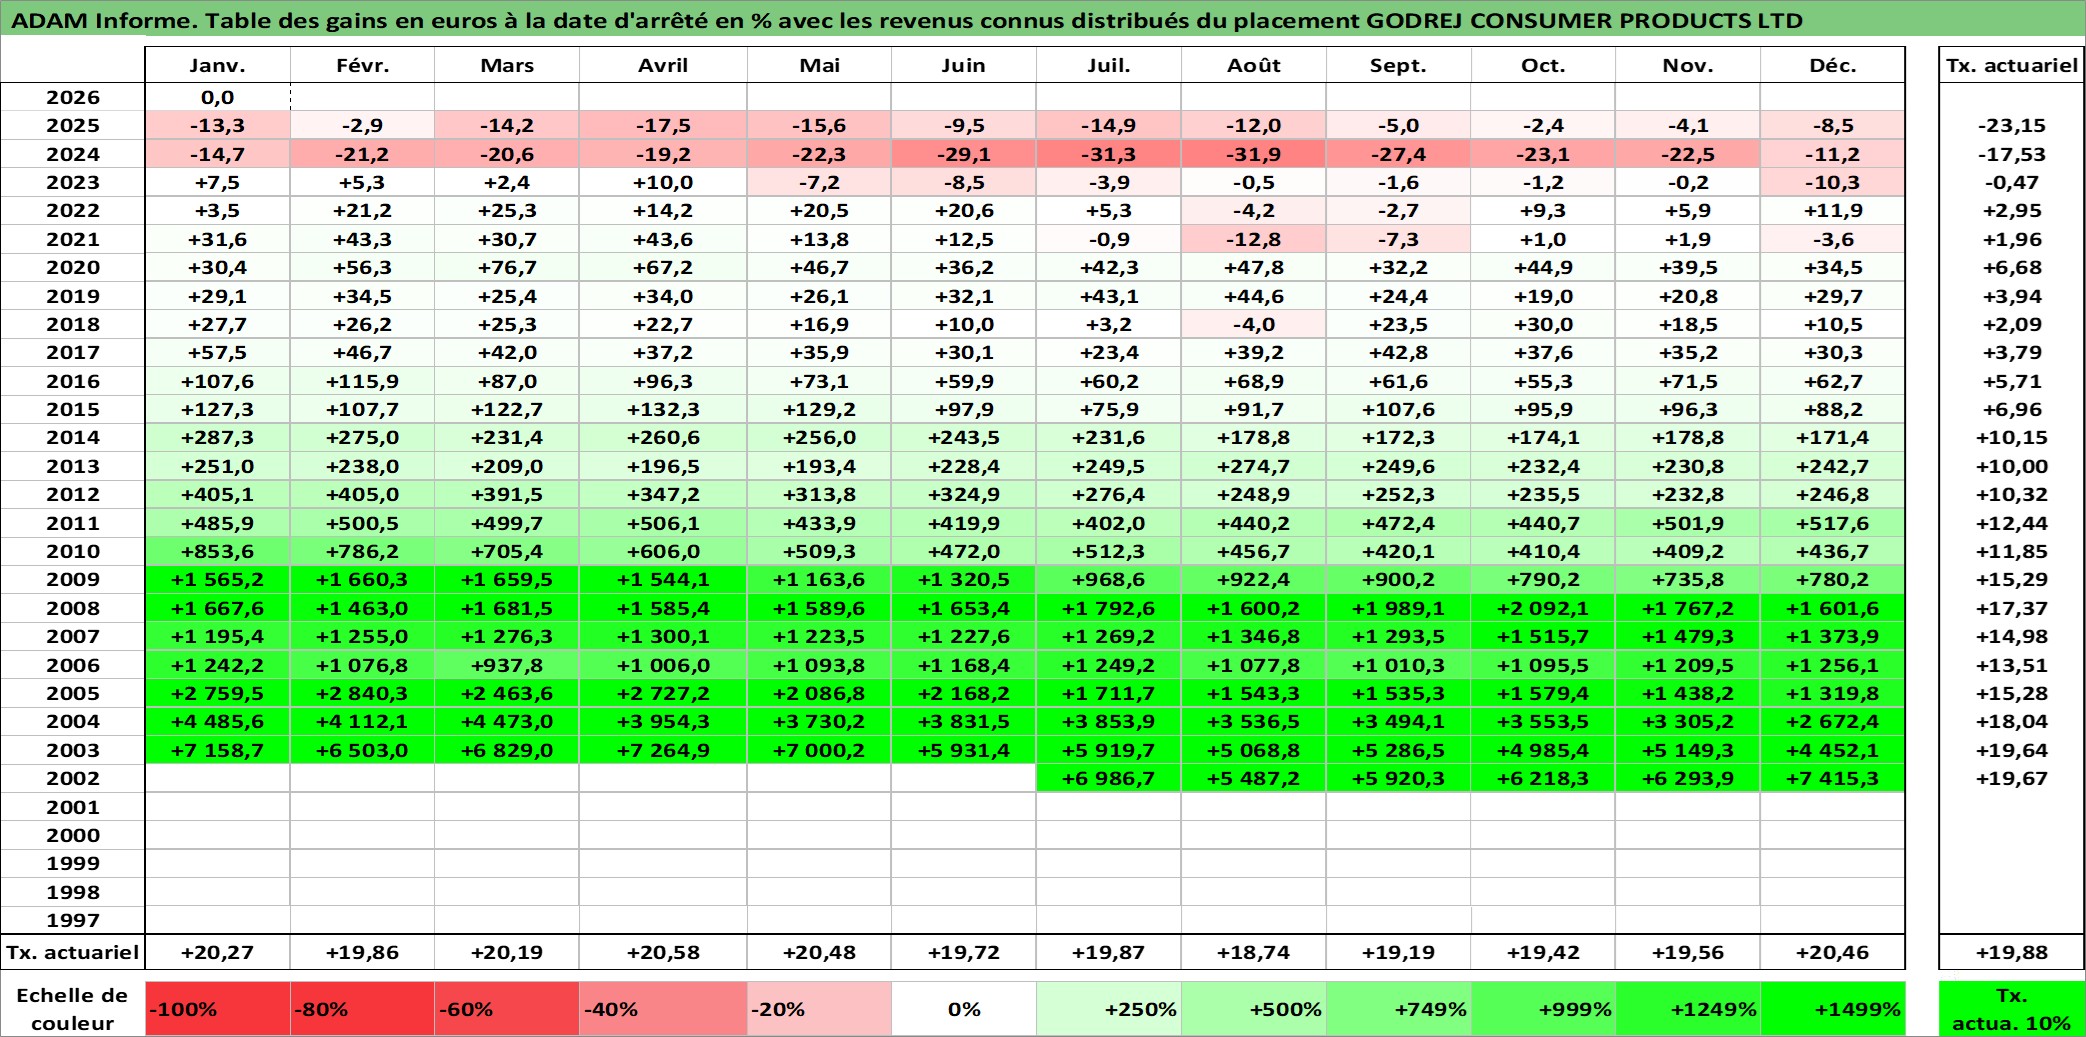Select the +76,7 cell in 2020

(507, 267)
